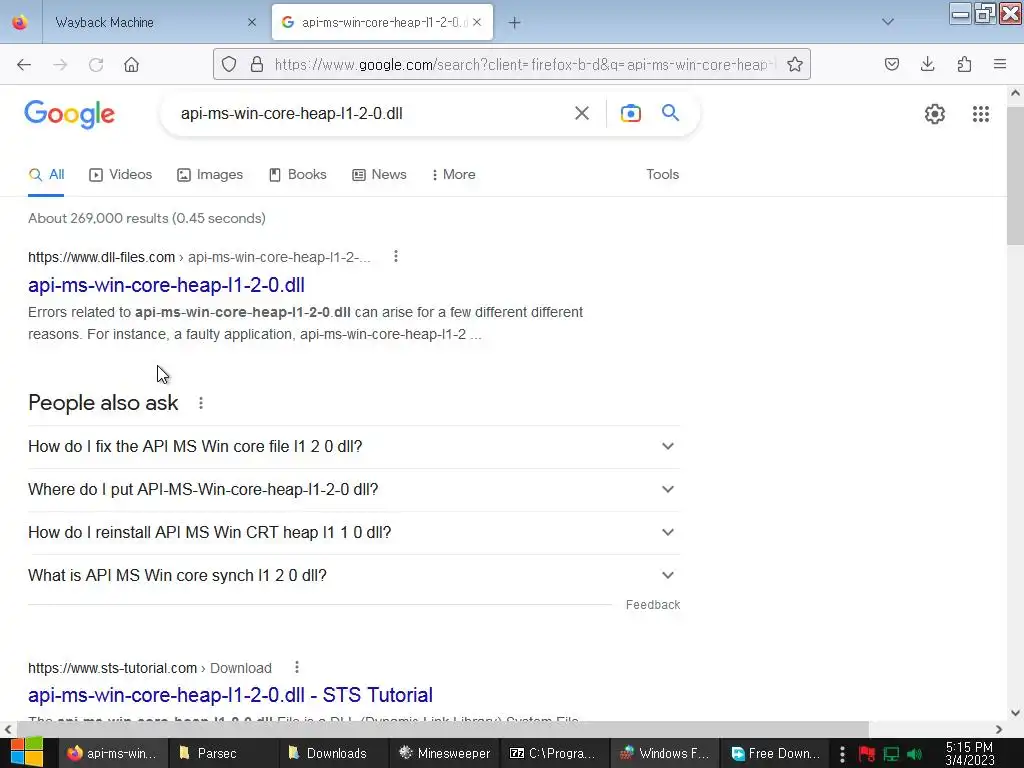Open Free Download taskbar item
The image size is (1024, 768).
(776, 753)
